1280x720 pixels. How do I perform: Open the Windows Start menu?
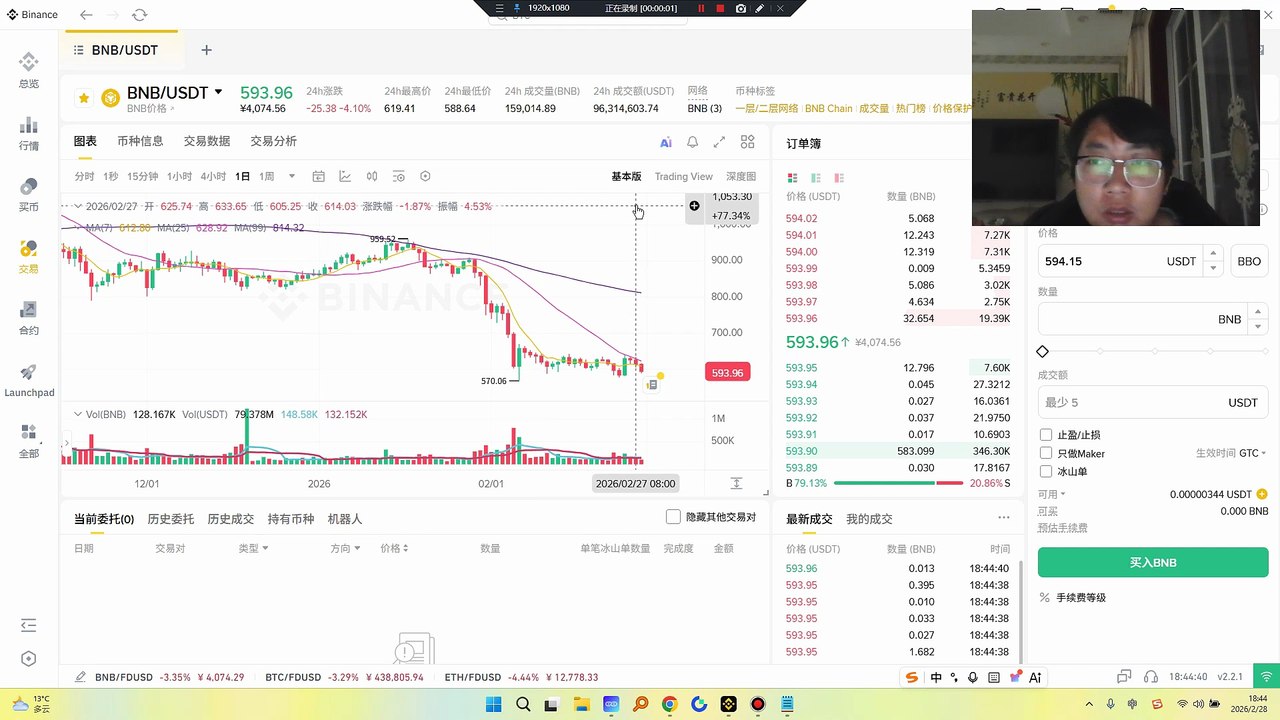tap(494, 705)
